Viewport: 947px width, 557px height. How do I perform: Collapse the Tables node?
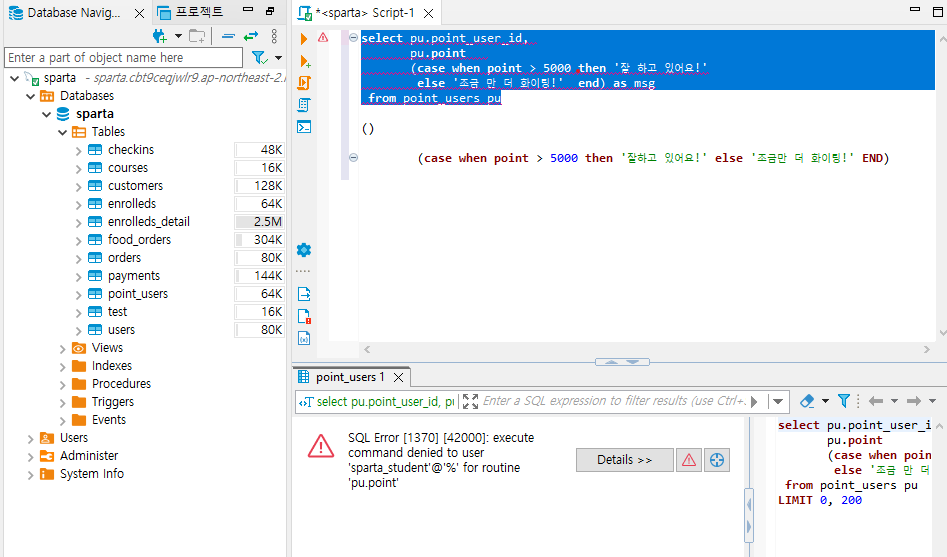coord(62,132)
